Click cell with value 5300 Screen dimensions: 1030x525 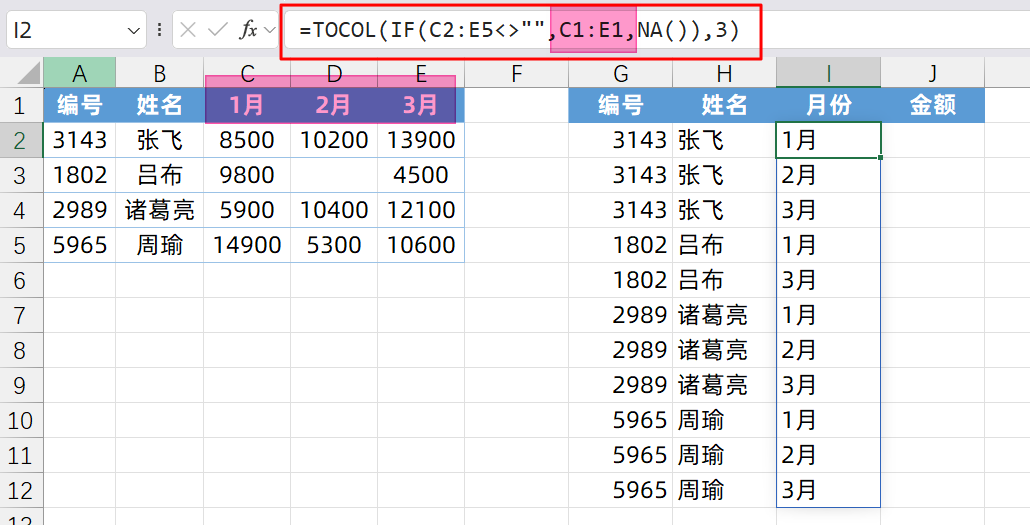[334, 245]
